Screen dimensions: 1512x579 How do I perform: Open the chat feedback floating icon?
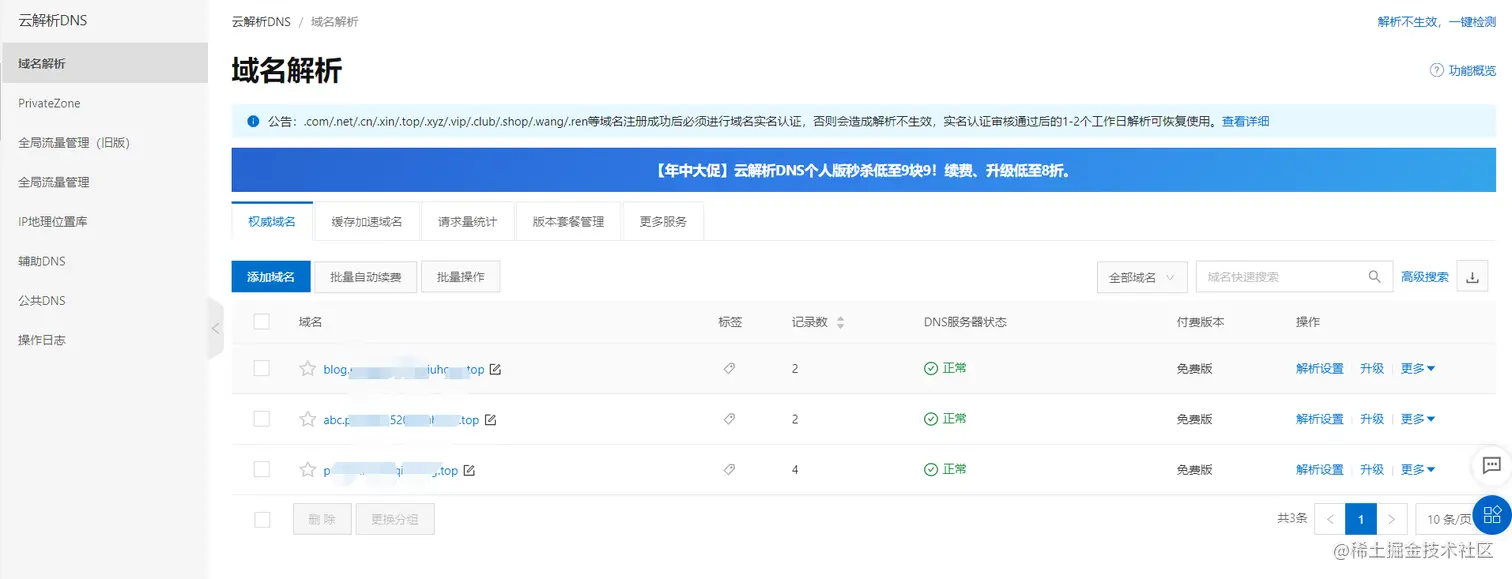[1491, 465]
